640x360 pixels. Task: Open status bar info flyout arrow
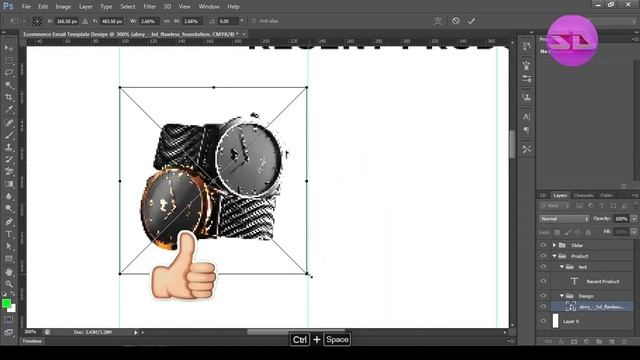coord(136,332)
